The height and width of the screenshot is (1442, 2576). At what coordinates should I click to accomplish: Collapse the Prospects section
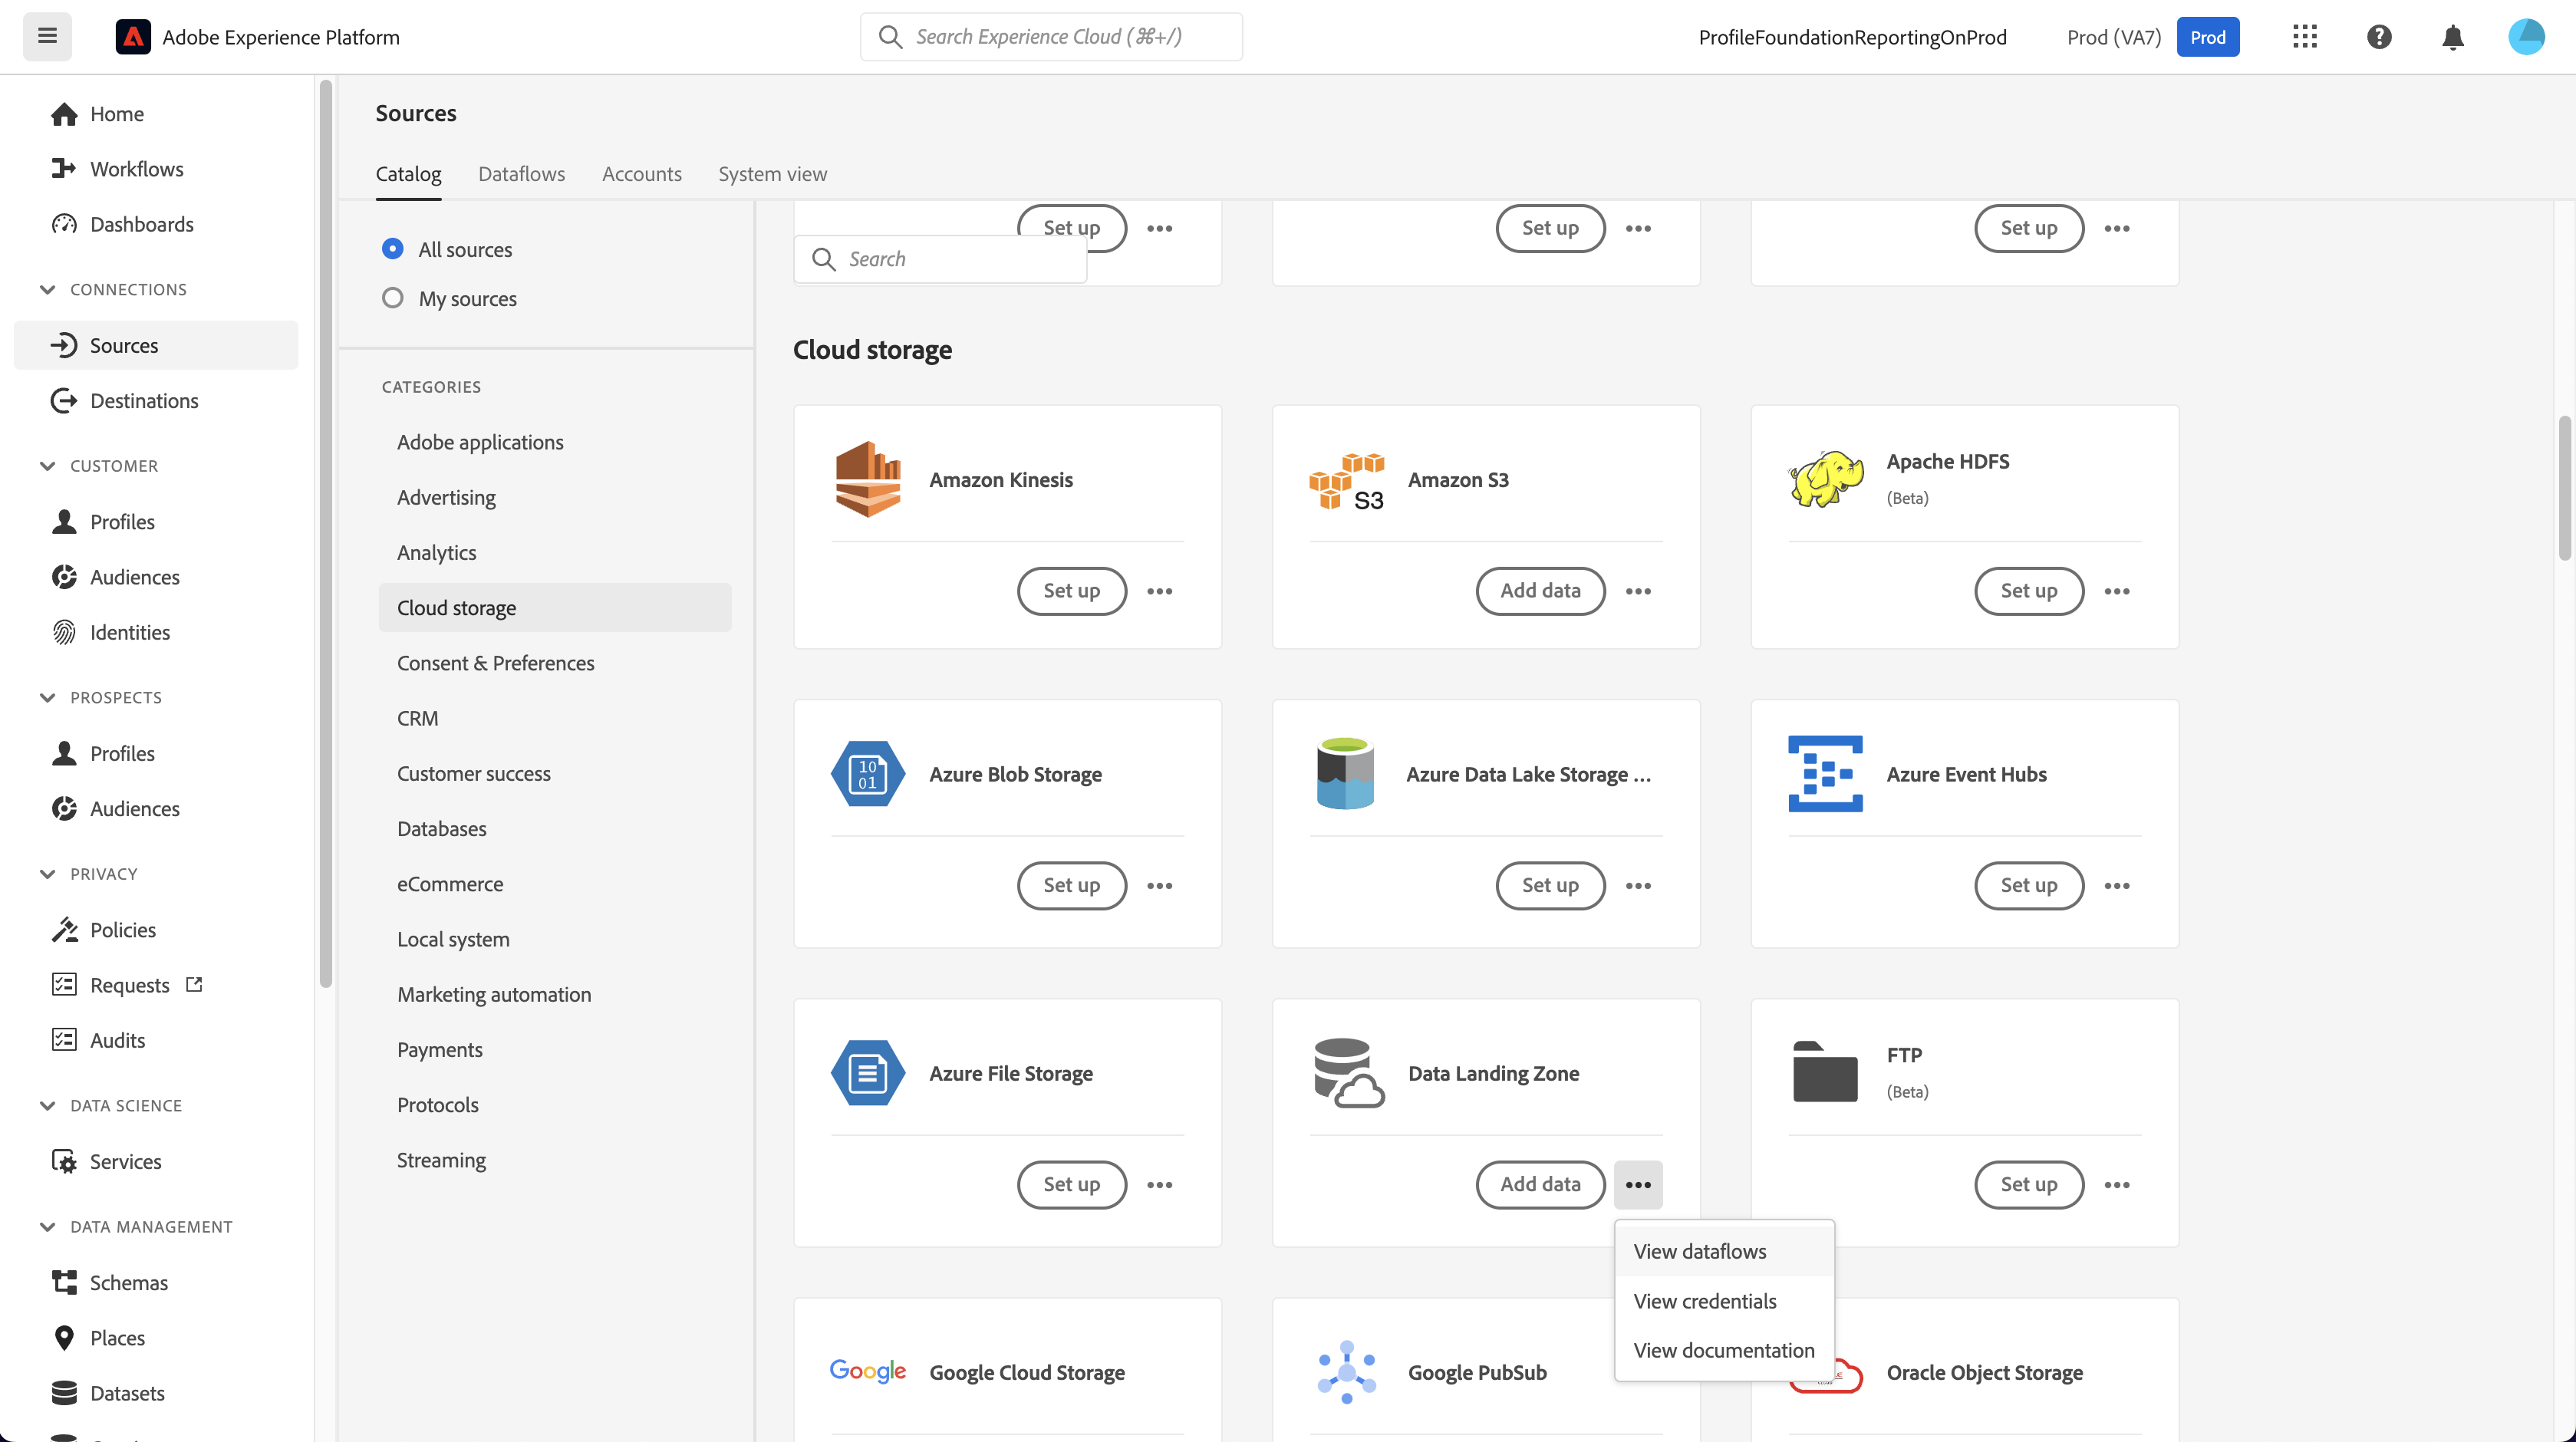[x=47, y=698]
